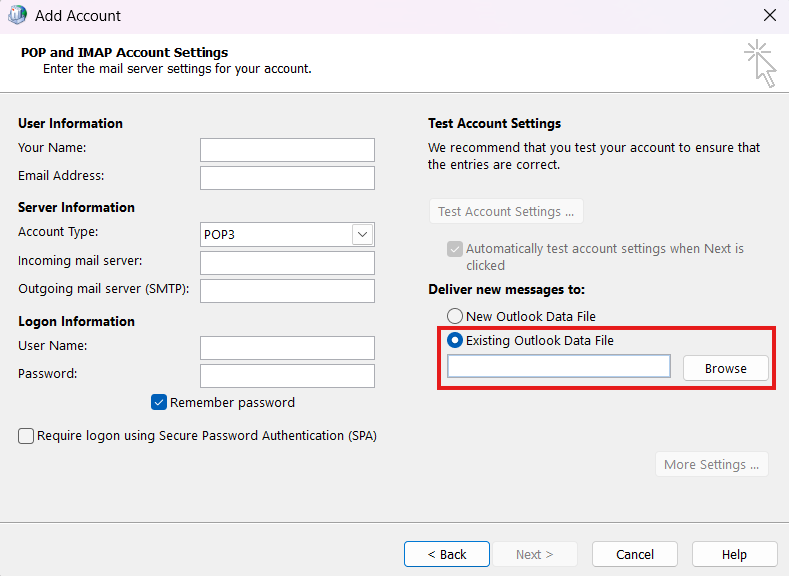
Task: Toggle Automatically test account settings checkbox
Action: (x=455, y=249)
